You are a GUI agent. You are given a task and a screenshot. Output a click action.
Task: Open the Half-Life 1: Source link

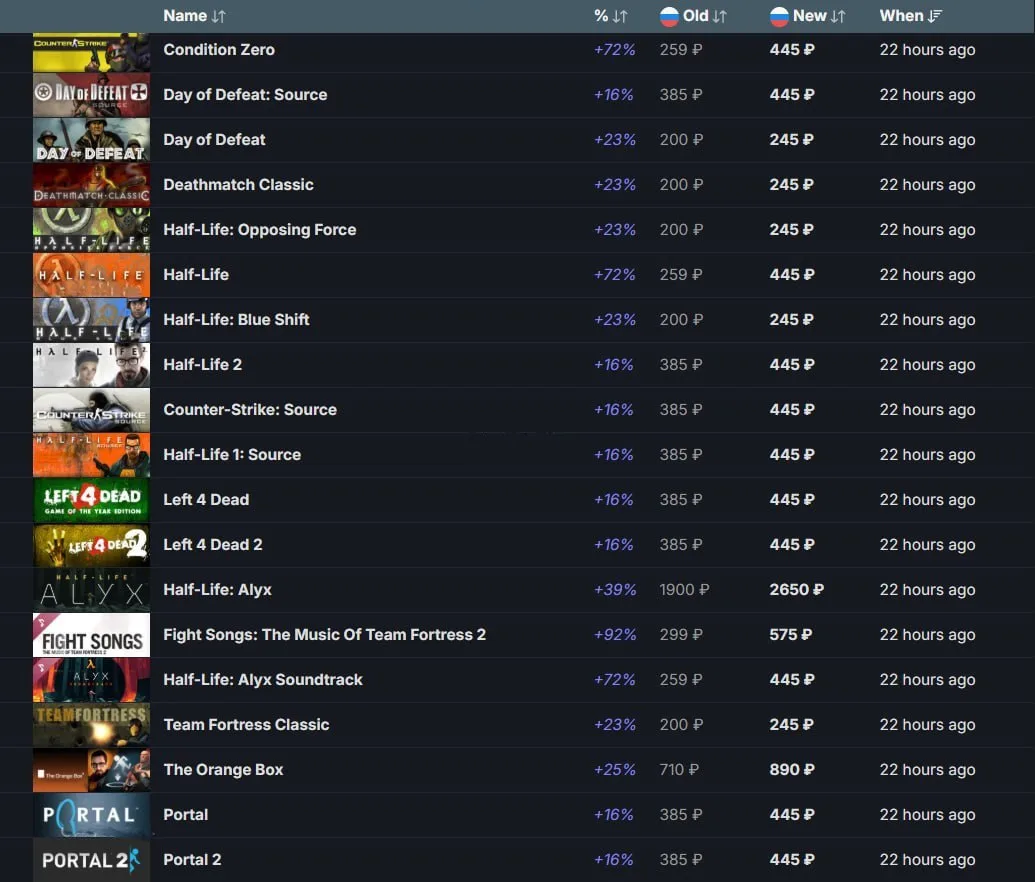click(232, 454)
